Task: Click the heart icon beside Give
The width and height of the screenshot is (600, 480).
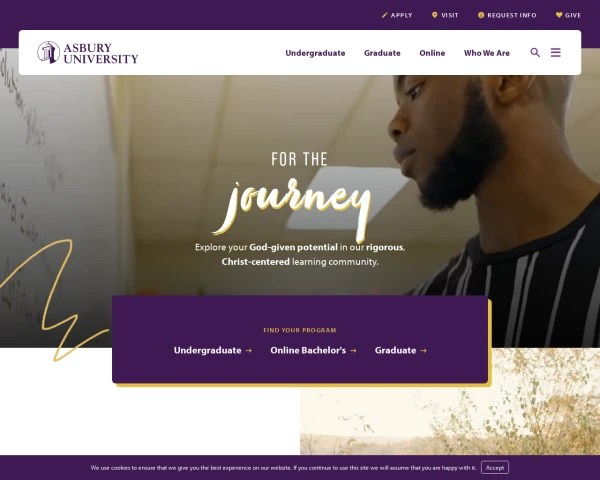Action: point(559,15)
